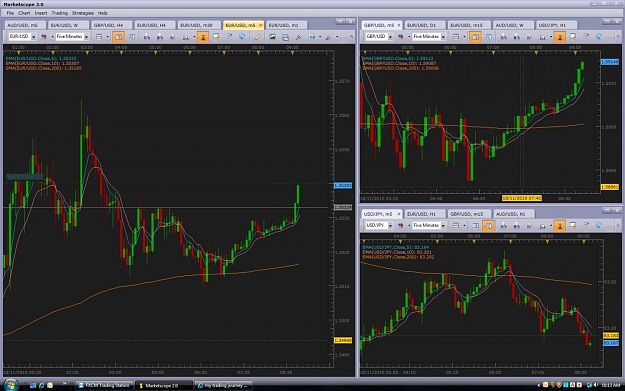The width and height of the screenshot is (625, 391).
Task: Click the window icon after the picture icon, EUR/USD
Action: coord(285,37)
